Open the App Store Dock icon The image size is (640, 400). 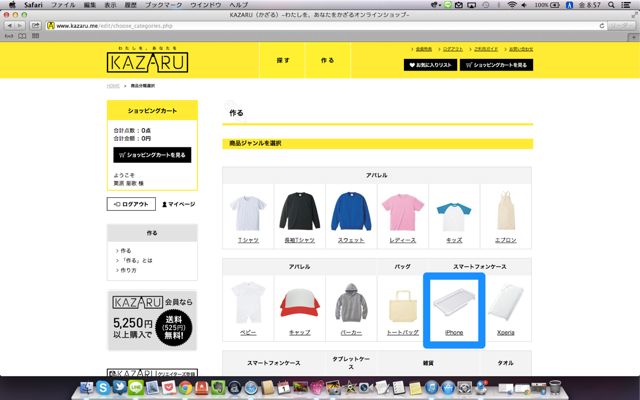click(448, 387)
